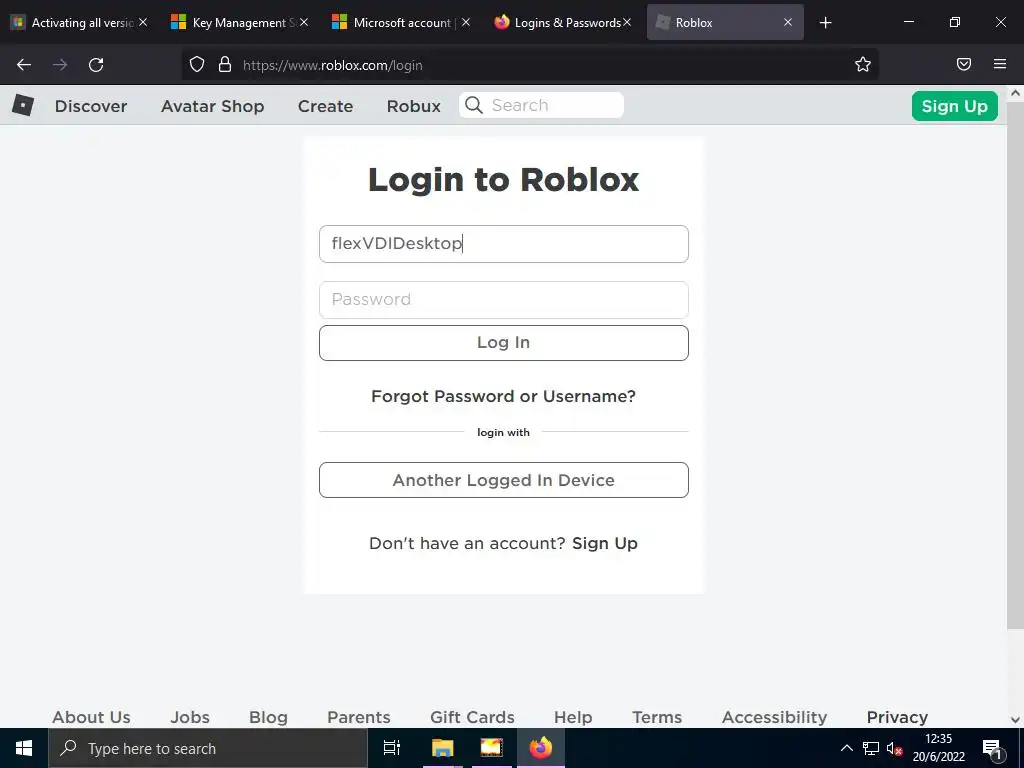Close the Logins & Passwords tab

(627, 22)
